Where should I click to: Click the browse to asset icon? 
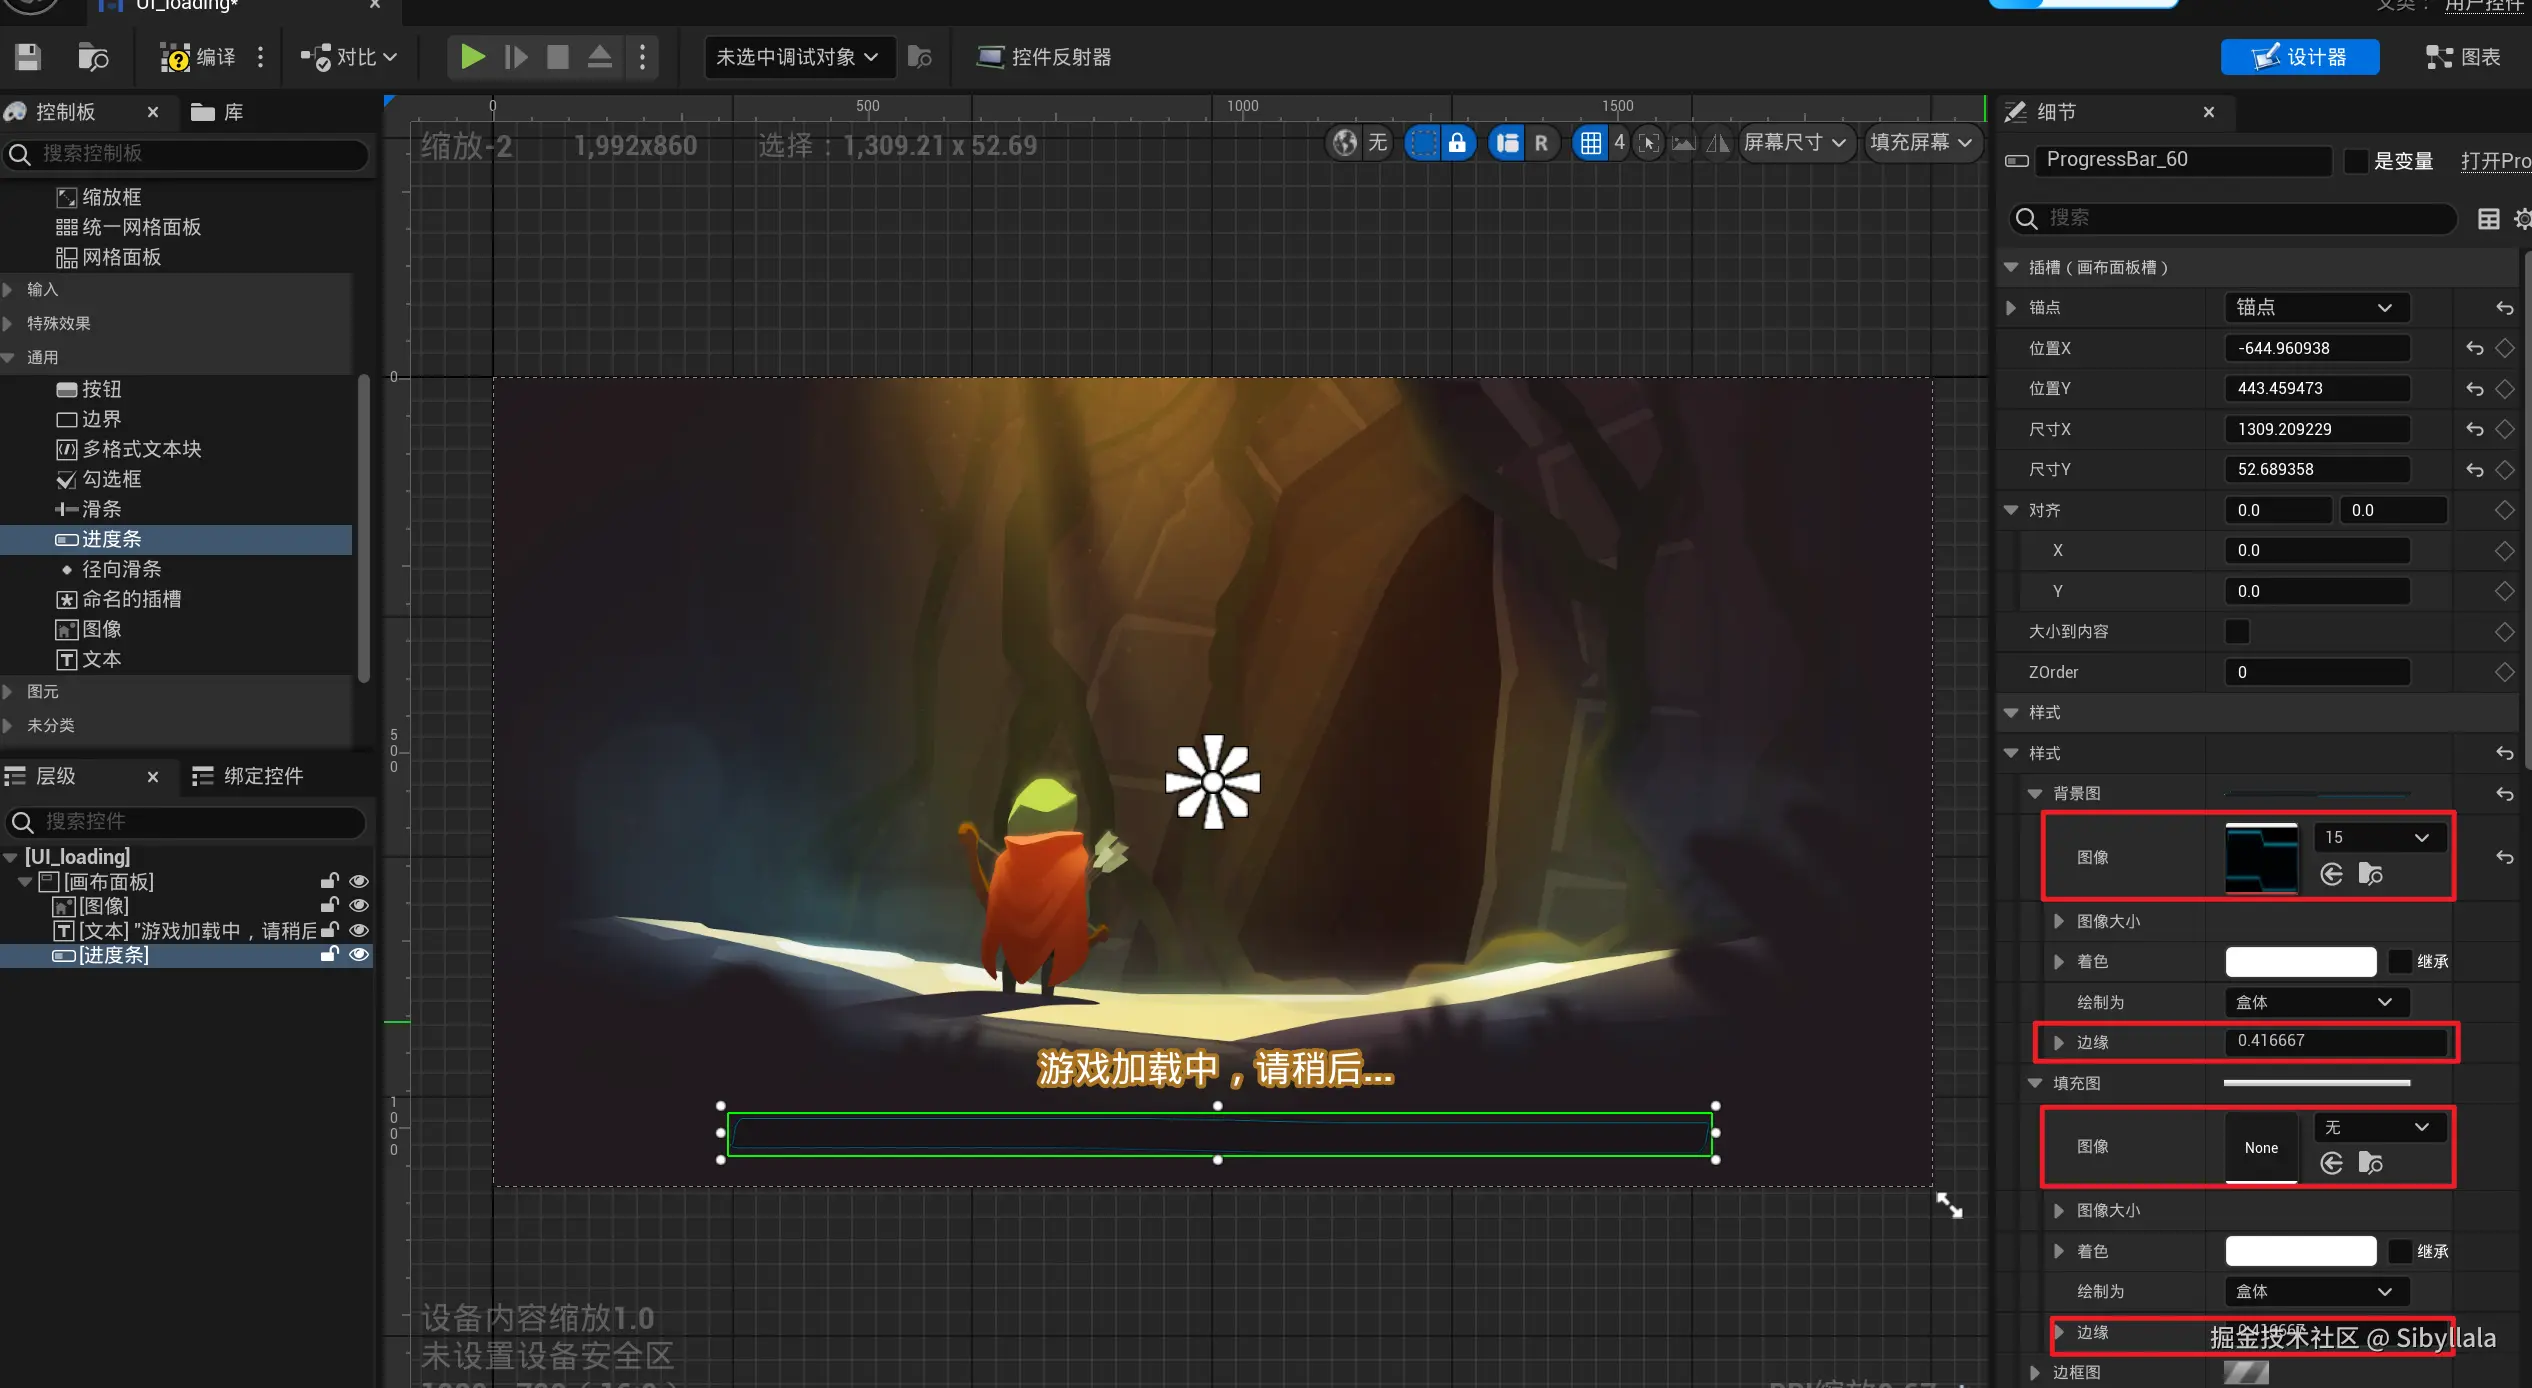[92, 57]
